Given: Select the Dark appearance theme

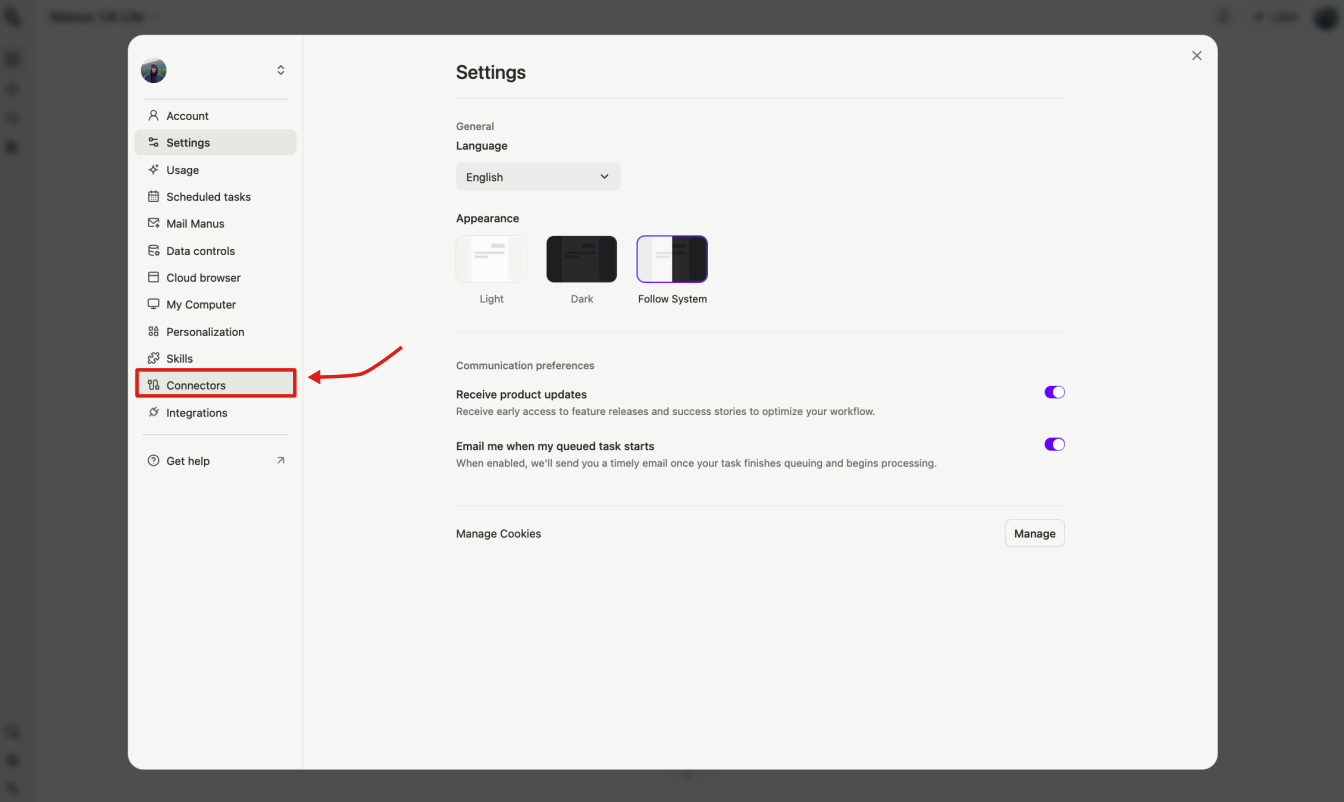Looking at the screenshot, I should pyautogui.click(x=581, y=258).
